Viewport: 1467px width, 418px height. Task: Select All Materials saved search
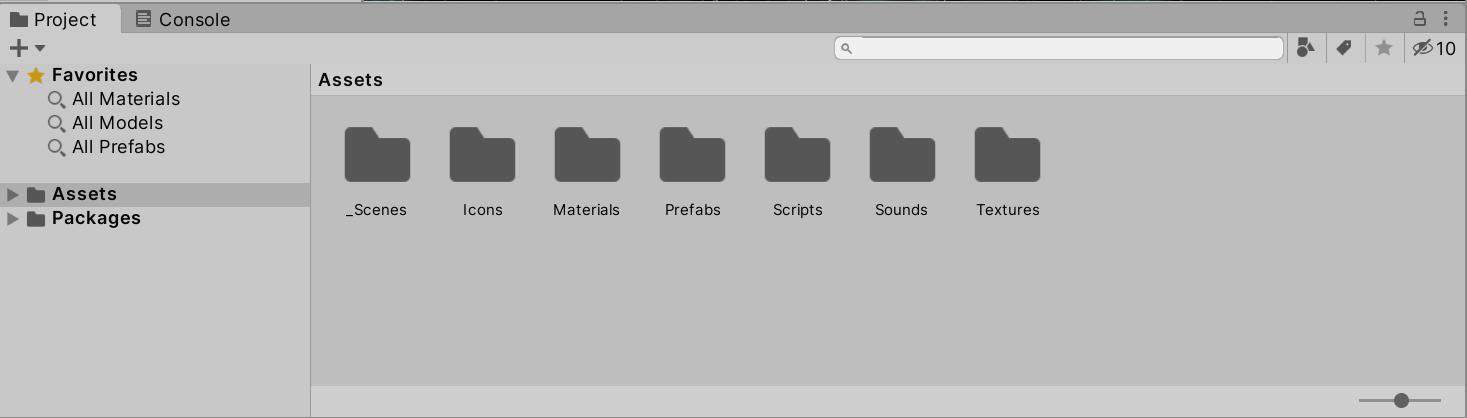(125, 99)
